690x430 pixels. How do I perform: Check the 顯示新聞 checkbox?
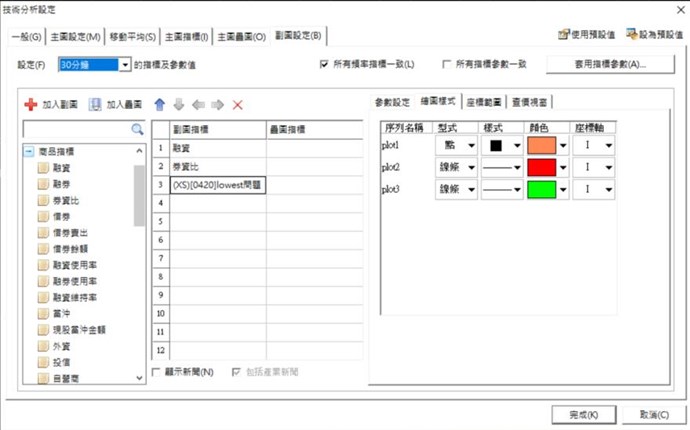(x=156, y=373)
